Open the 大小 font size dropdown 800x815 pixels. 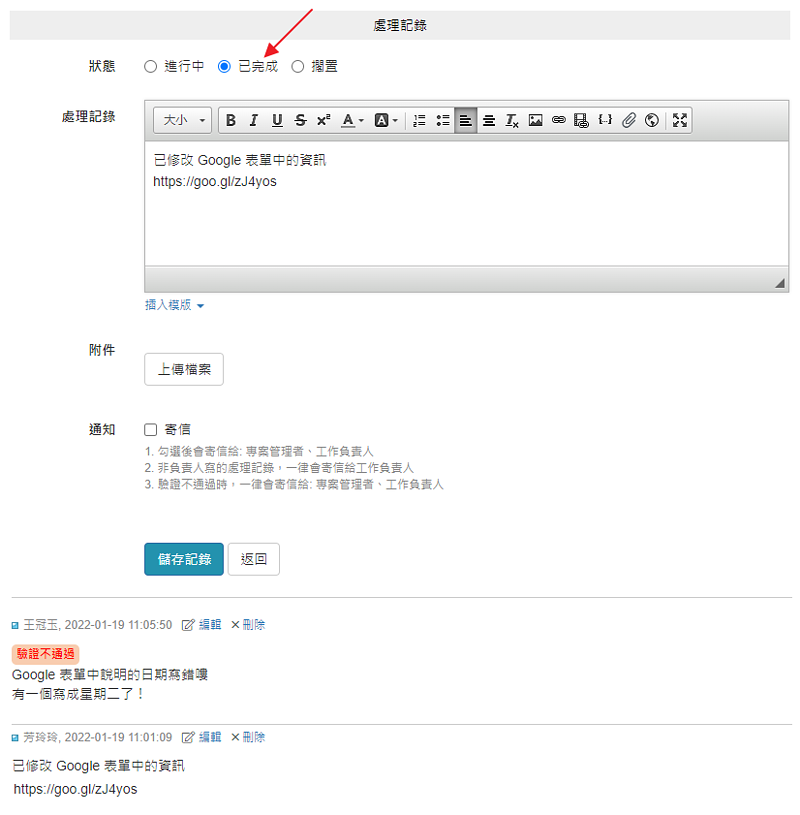182,120
